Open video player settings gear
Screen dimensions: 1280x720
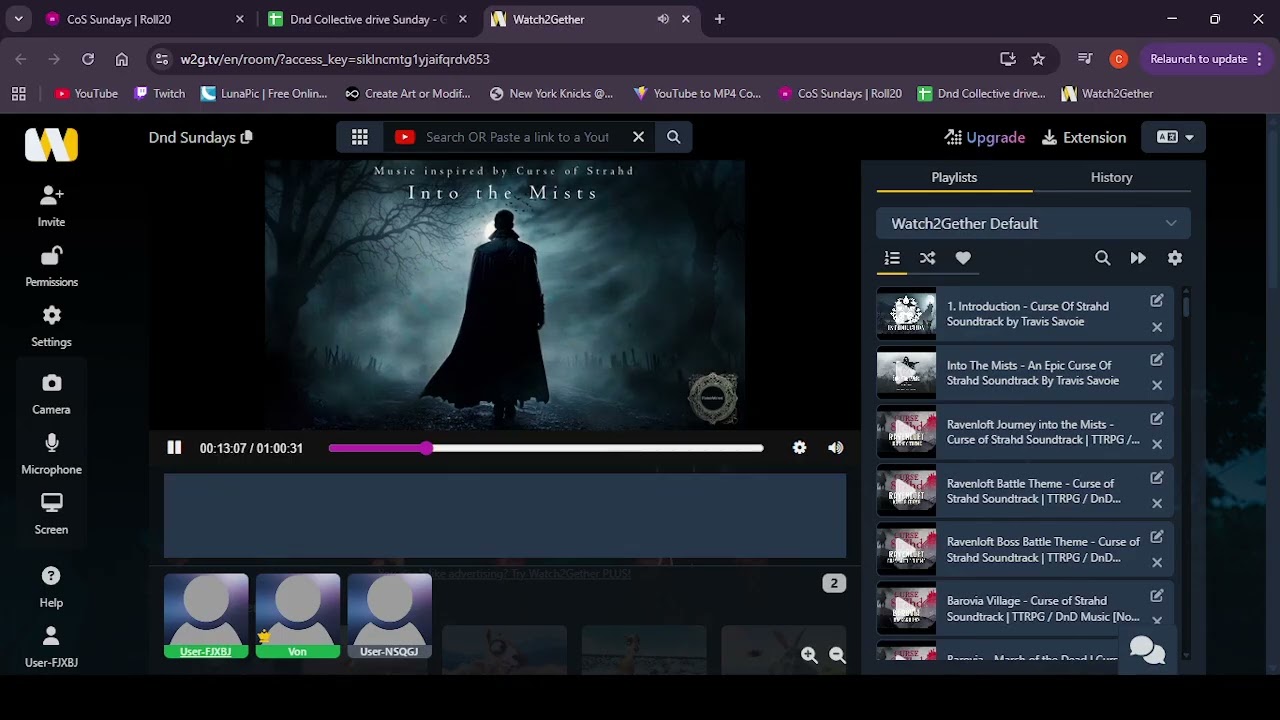(799, 448)
